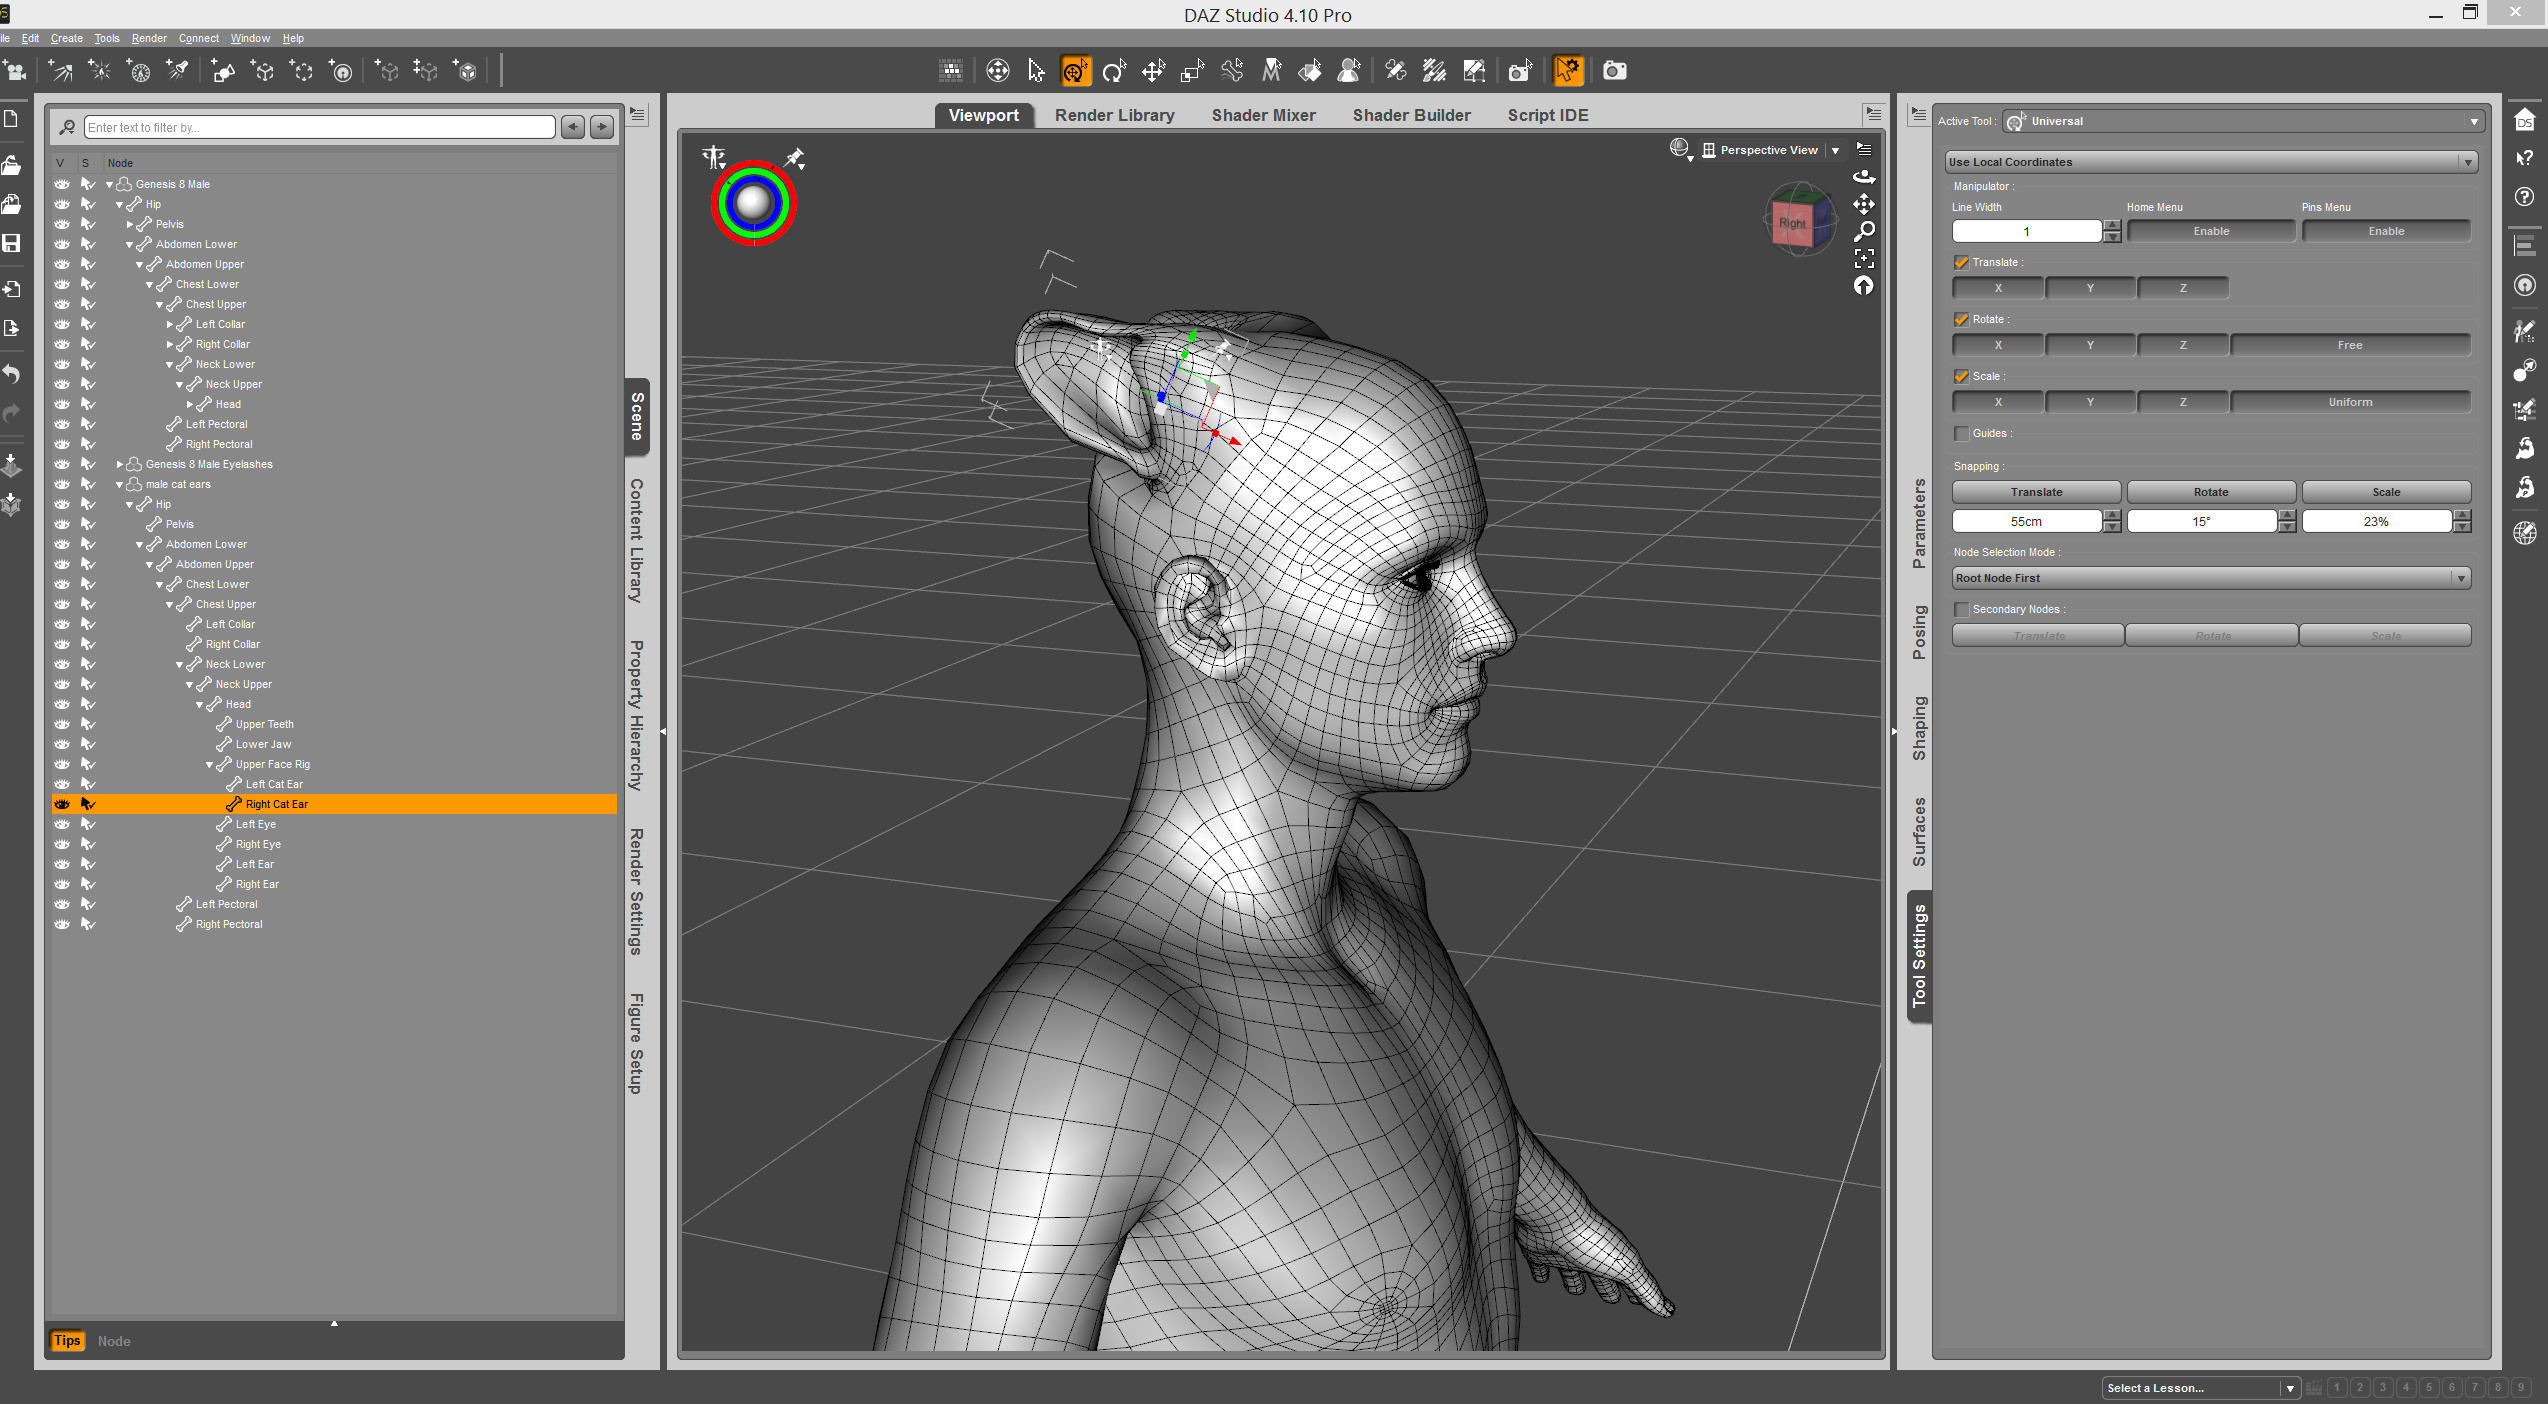Click the Rotate Free button

point(2349,345)
